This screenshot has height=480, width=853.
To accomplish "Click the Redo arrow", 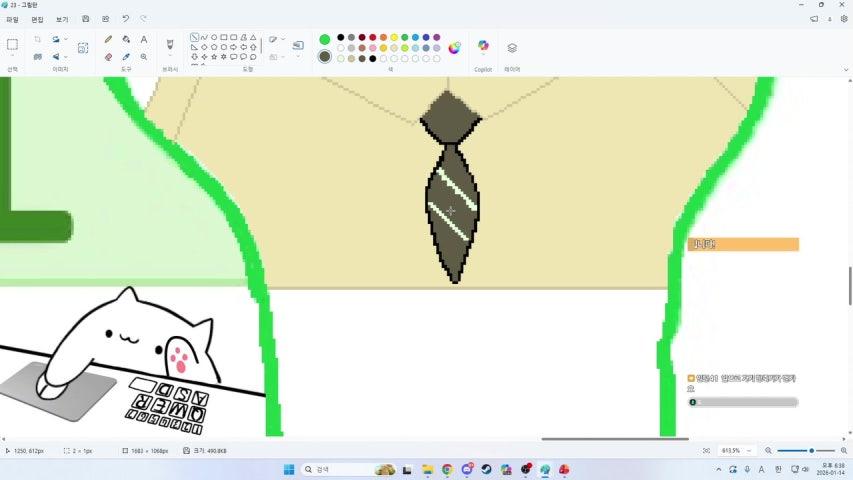I will click(144, 19).
